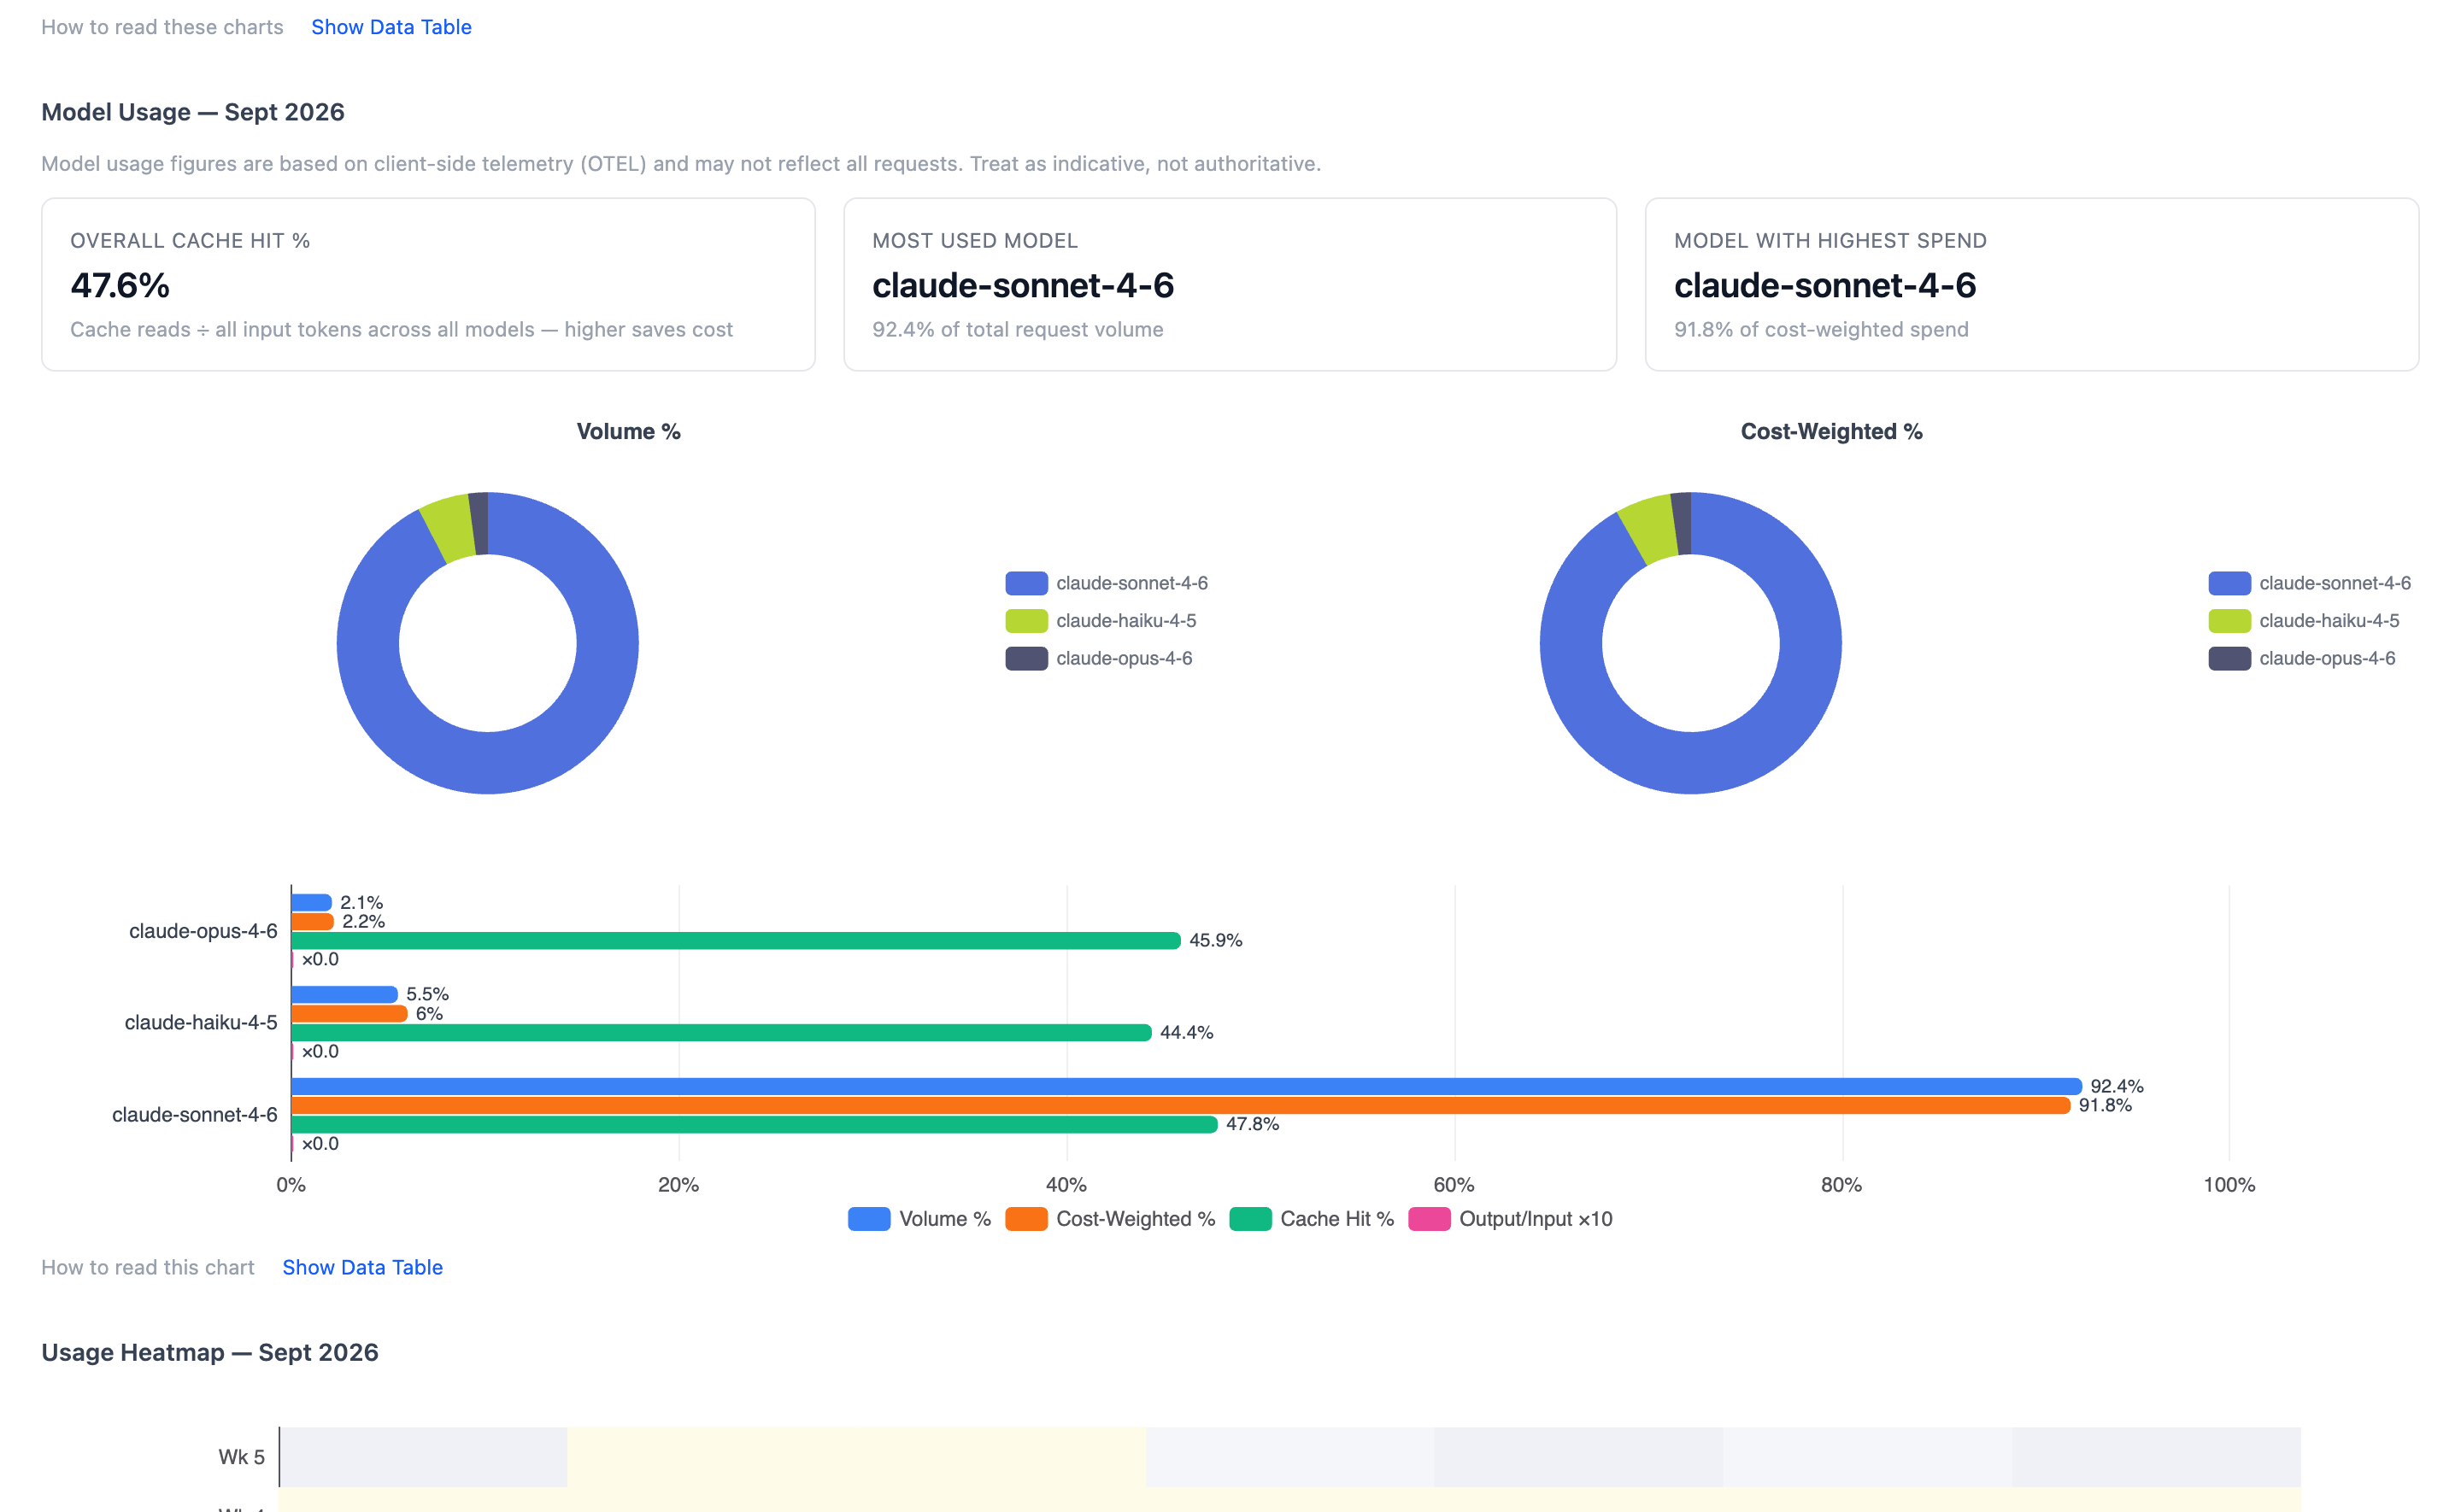Viewport: 2461px width, 1512px height.
Task: Toggle claude-sonnet-4-6 in Volume donut legend
Action: [x=1106, y=583]
